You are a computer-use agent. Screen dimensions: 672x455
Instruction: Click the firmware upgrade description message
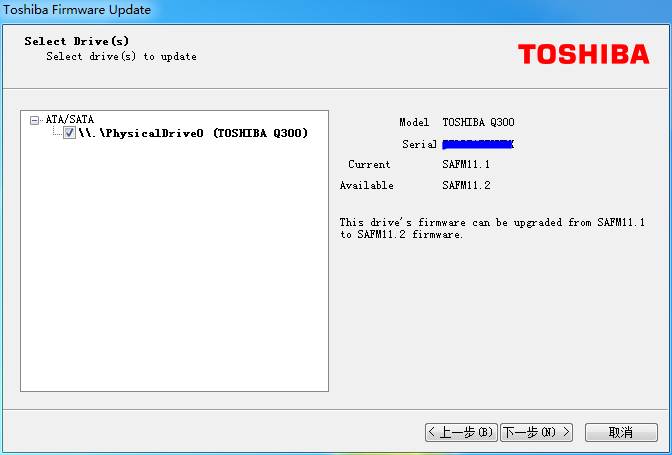pyautogui.click(x=492, y=228)
